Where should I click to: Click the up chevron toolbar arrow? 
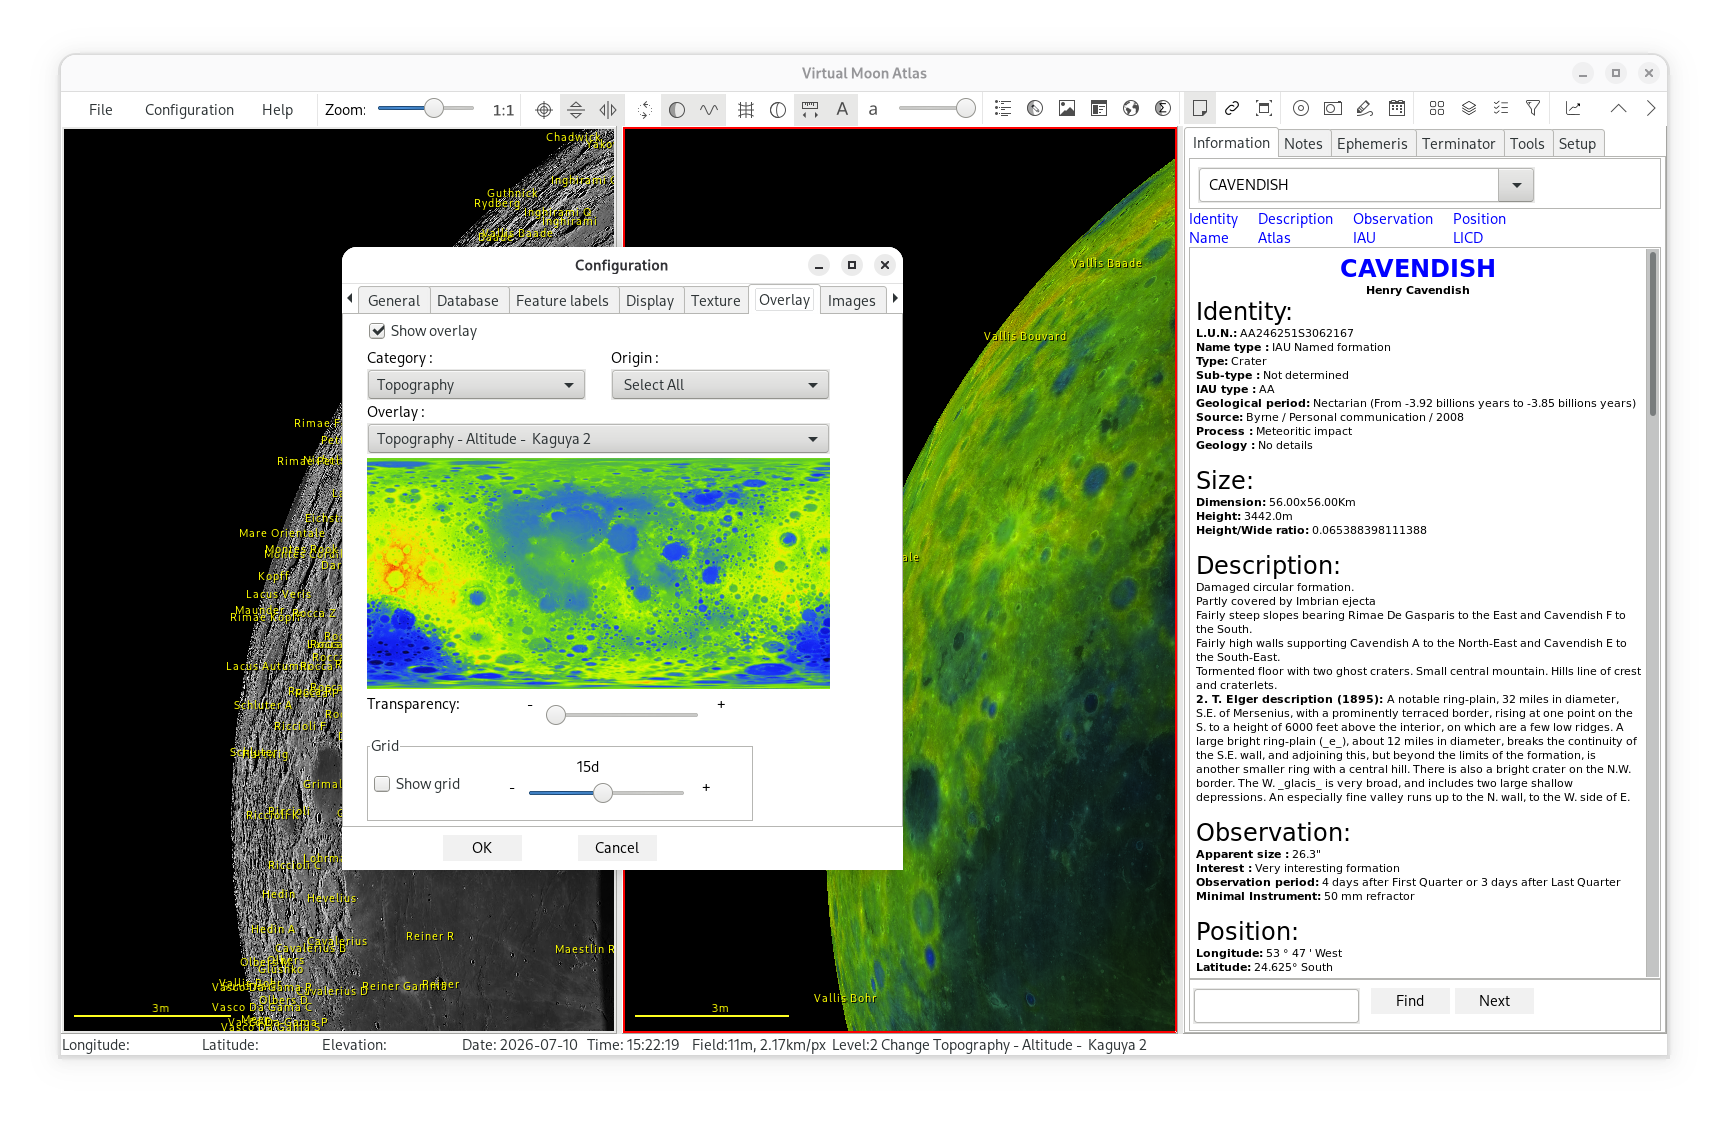tap(1618, 108)
